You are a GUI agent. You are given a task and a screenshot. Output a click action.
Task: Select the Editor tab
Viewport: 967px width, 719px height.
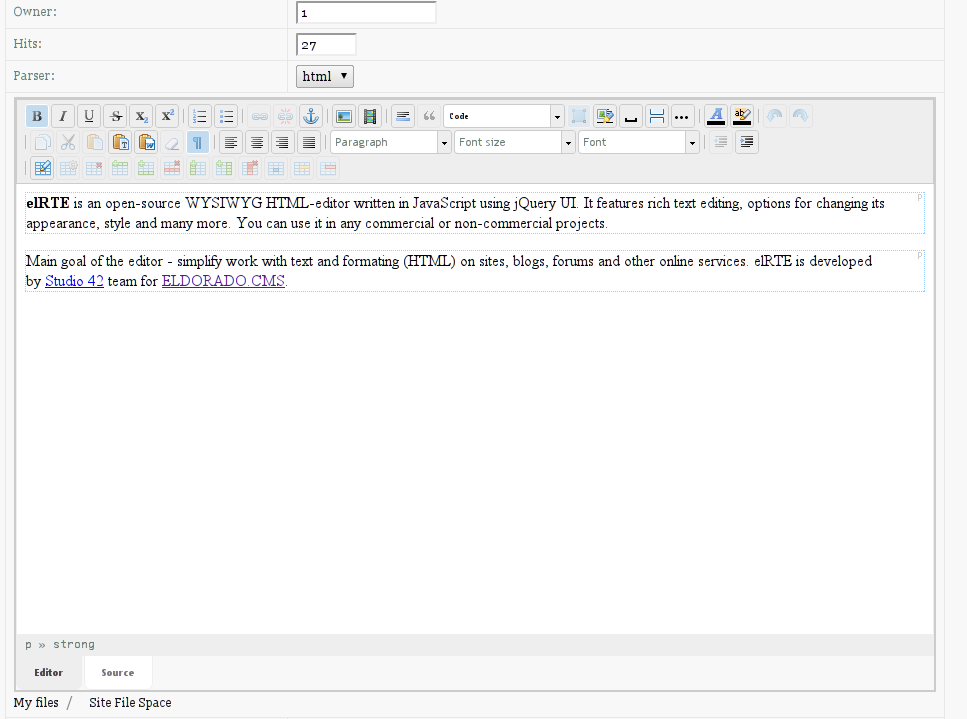pos(49,673)
